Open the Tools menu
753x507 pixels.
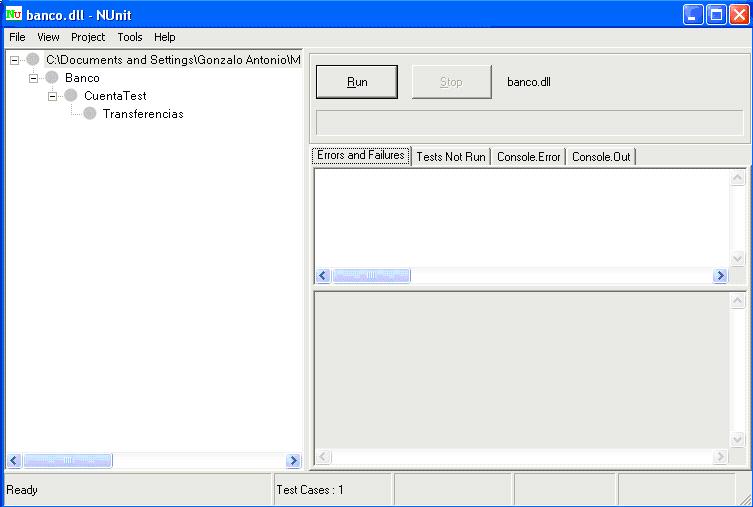tap(130, 37)
